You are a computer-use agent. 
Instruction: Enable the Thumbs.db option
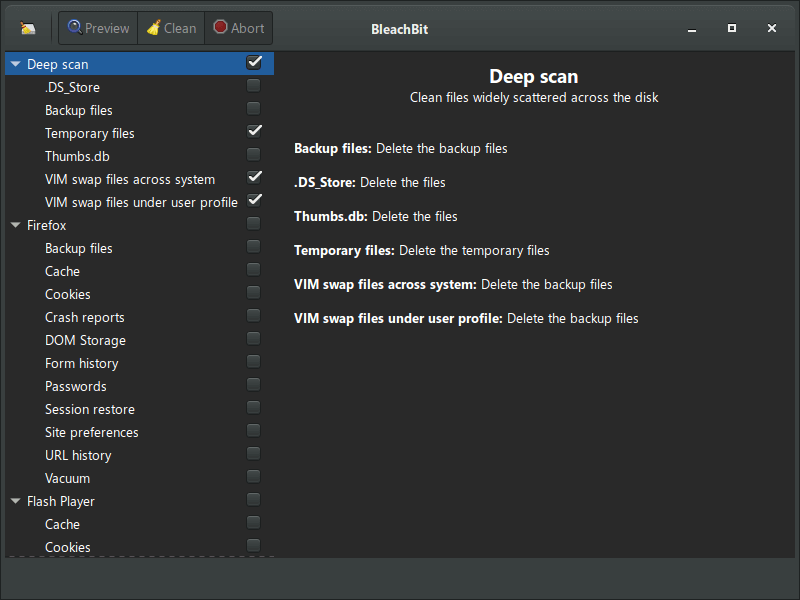253,154
